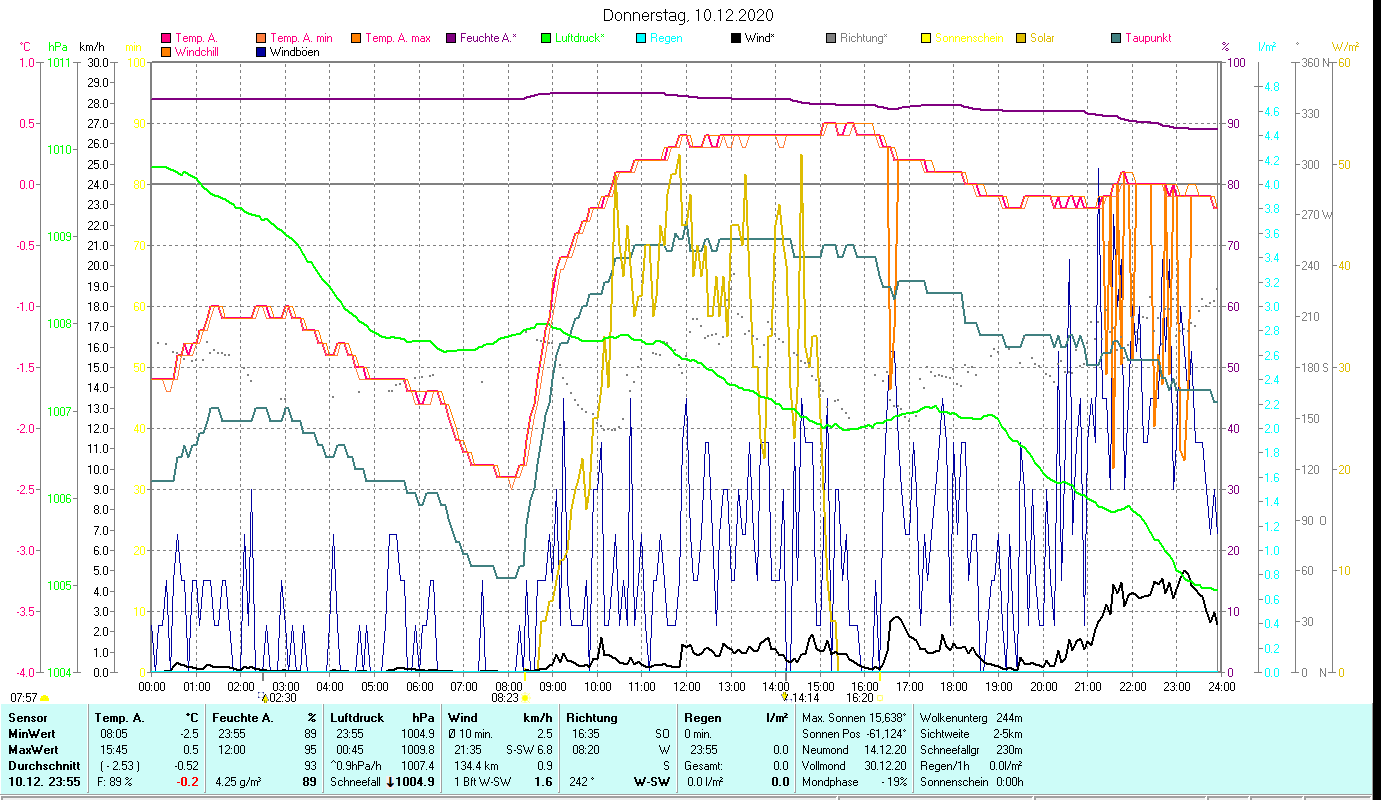
Task: Click the timestamp 10.12. 23:55
Action: [45, 782]
